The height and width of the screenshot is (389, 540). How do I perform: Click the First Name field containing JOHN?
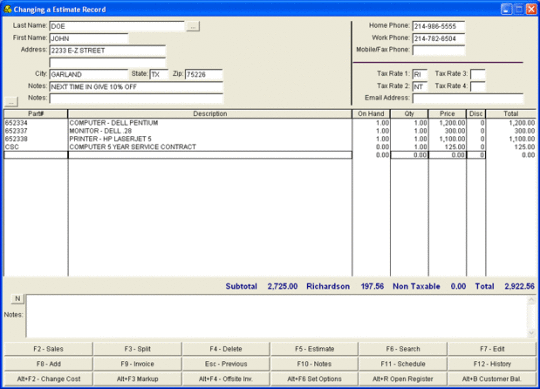click(x=89, y=39)
